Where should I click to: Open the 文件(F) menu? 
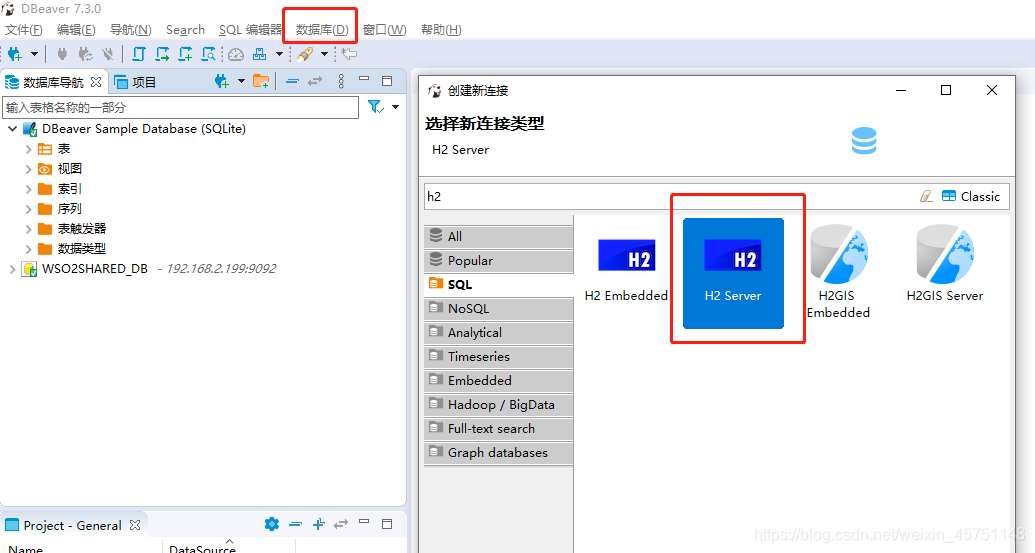(24, 30)
